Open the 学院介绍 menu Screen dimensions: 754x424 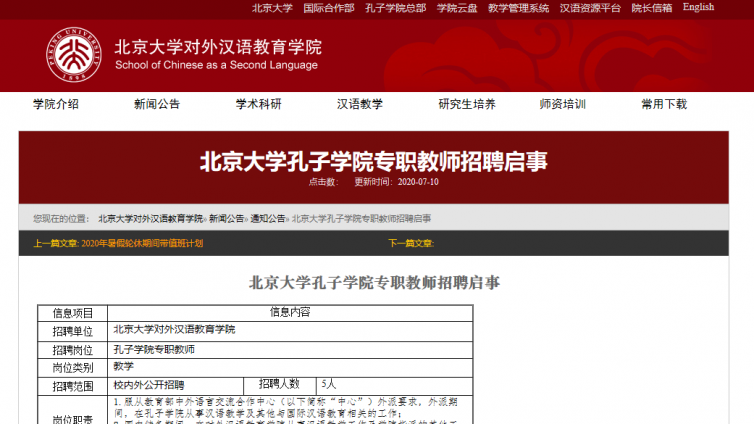56,104
